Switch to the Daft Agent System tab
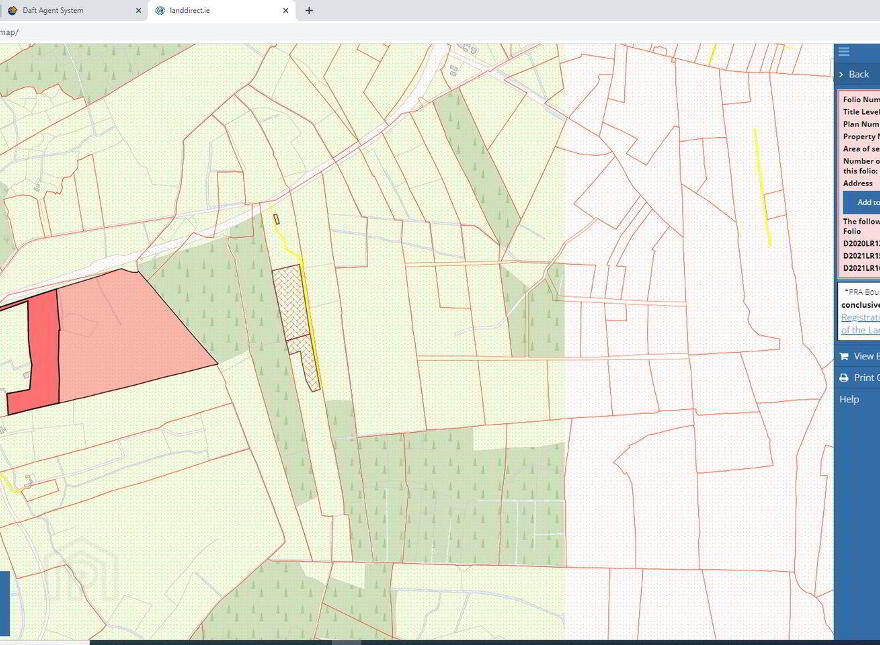This screenshot has height=645, width=880. pos(74,11)
